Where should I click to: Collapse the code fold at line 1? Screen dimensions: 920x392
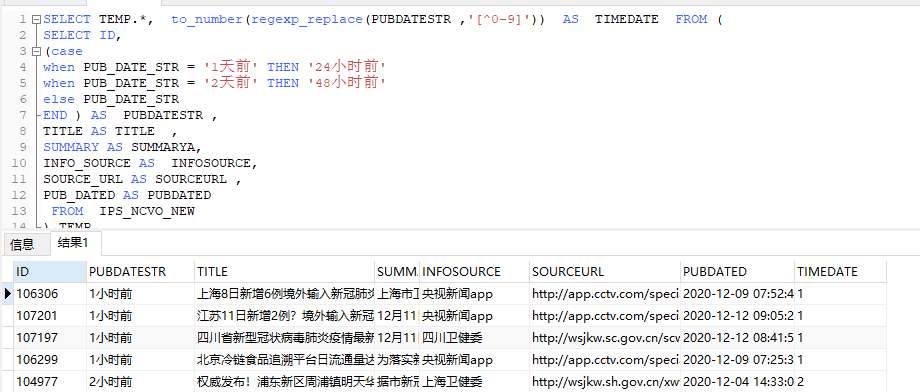pos(36,19)
